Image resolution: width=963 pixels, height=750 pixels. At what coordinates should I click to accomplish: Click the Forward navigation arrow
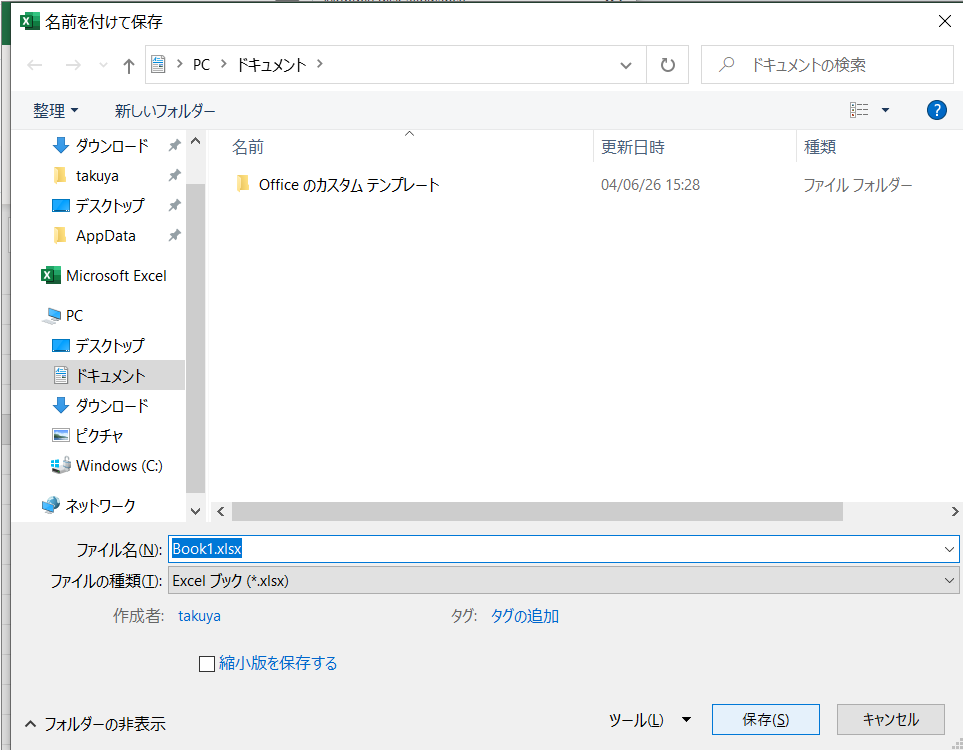[73, 64]
